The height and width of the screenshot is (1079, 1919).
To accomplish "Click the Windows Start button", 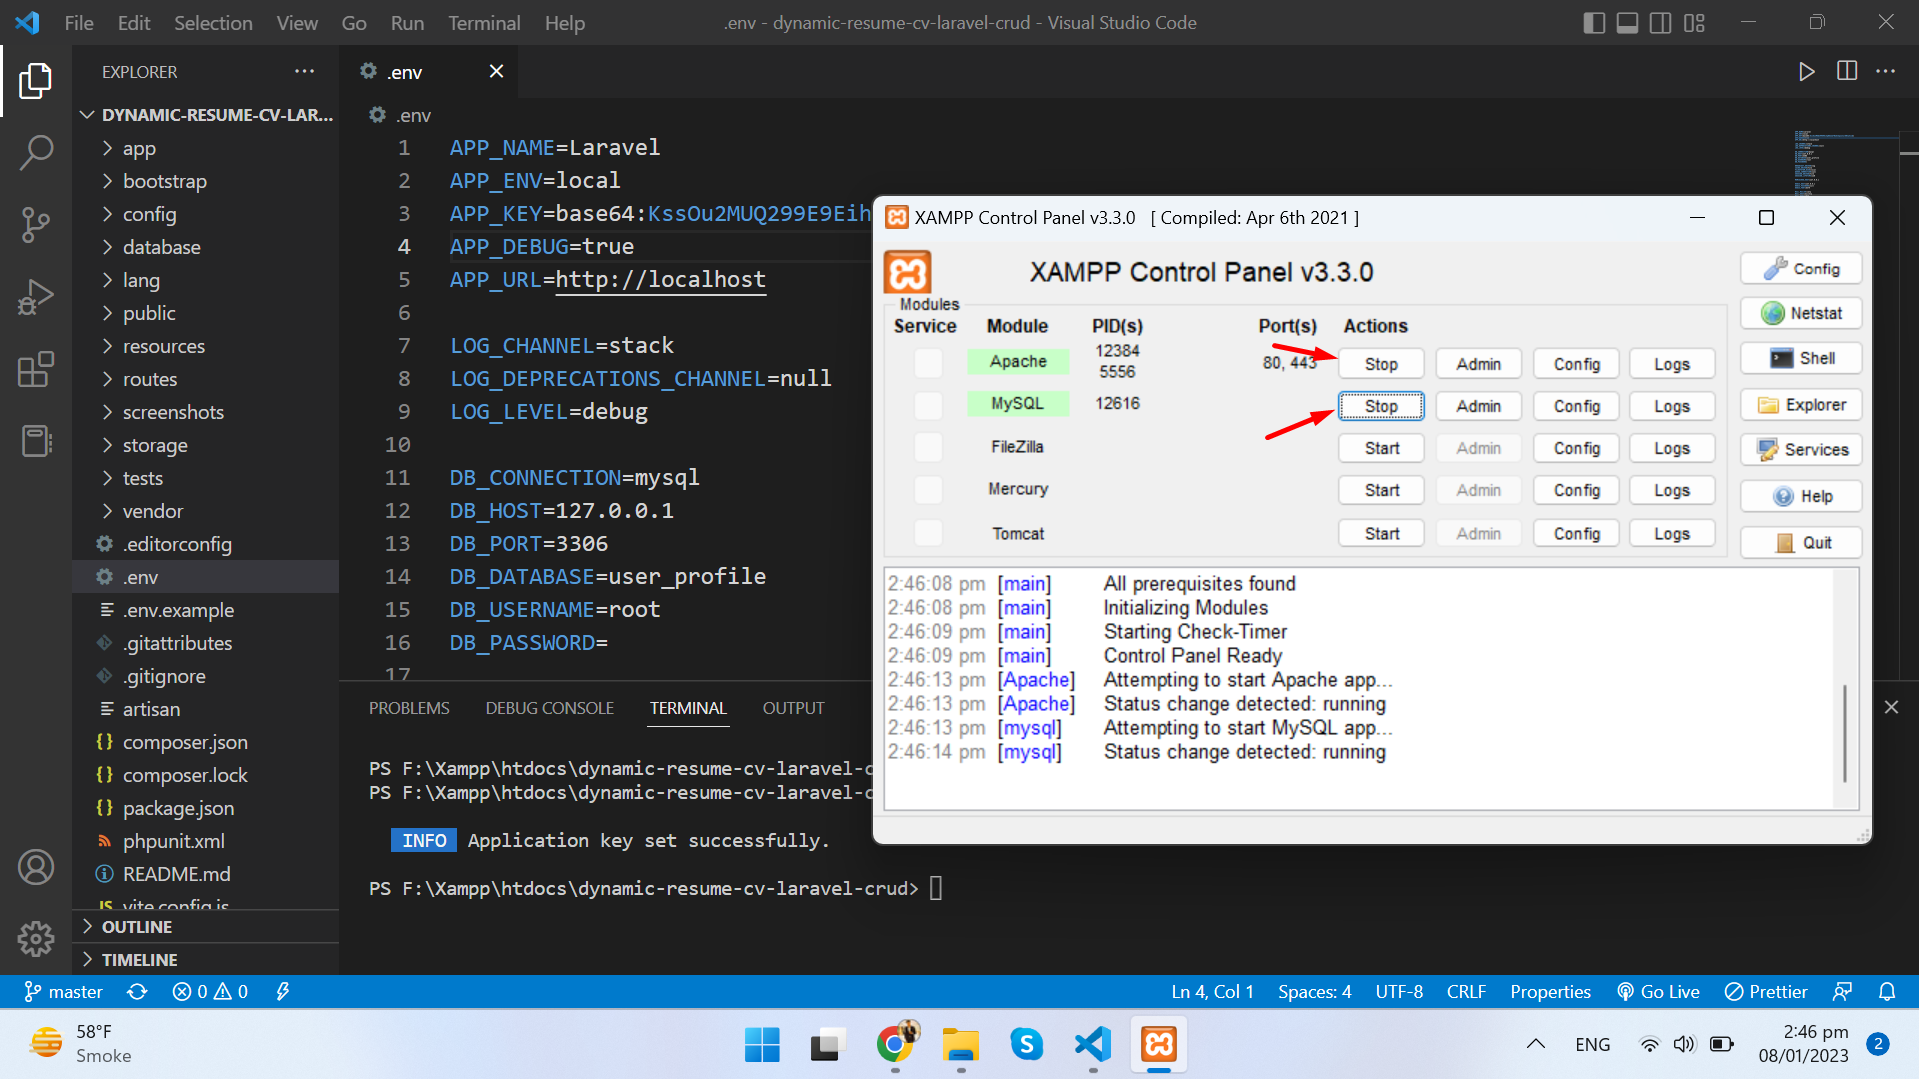I will pos(762,1044).
